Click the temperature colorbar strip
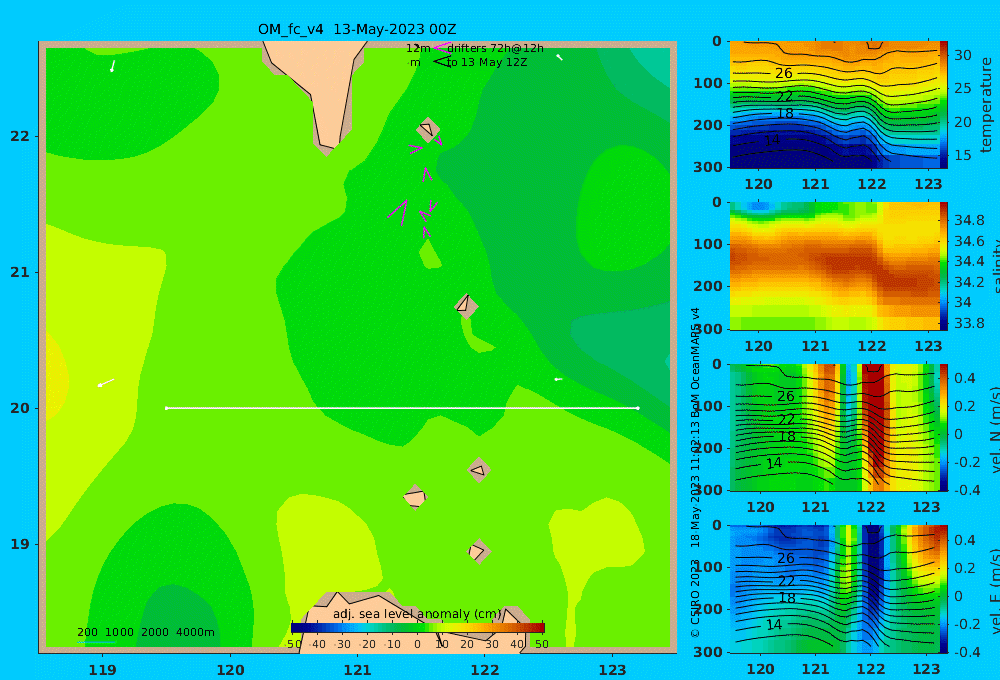This screenshot has width=1000, height=680. coord(943,105)
